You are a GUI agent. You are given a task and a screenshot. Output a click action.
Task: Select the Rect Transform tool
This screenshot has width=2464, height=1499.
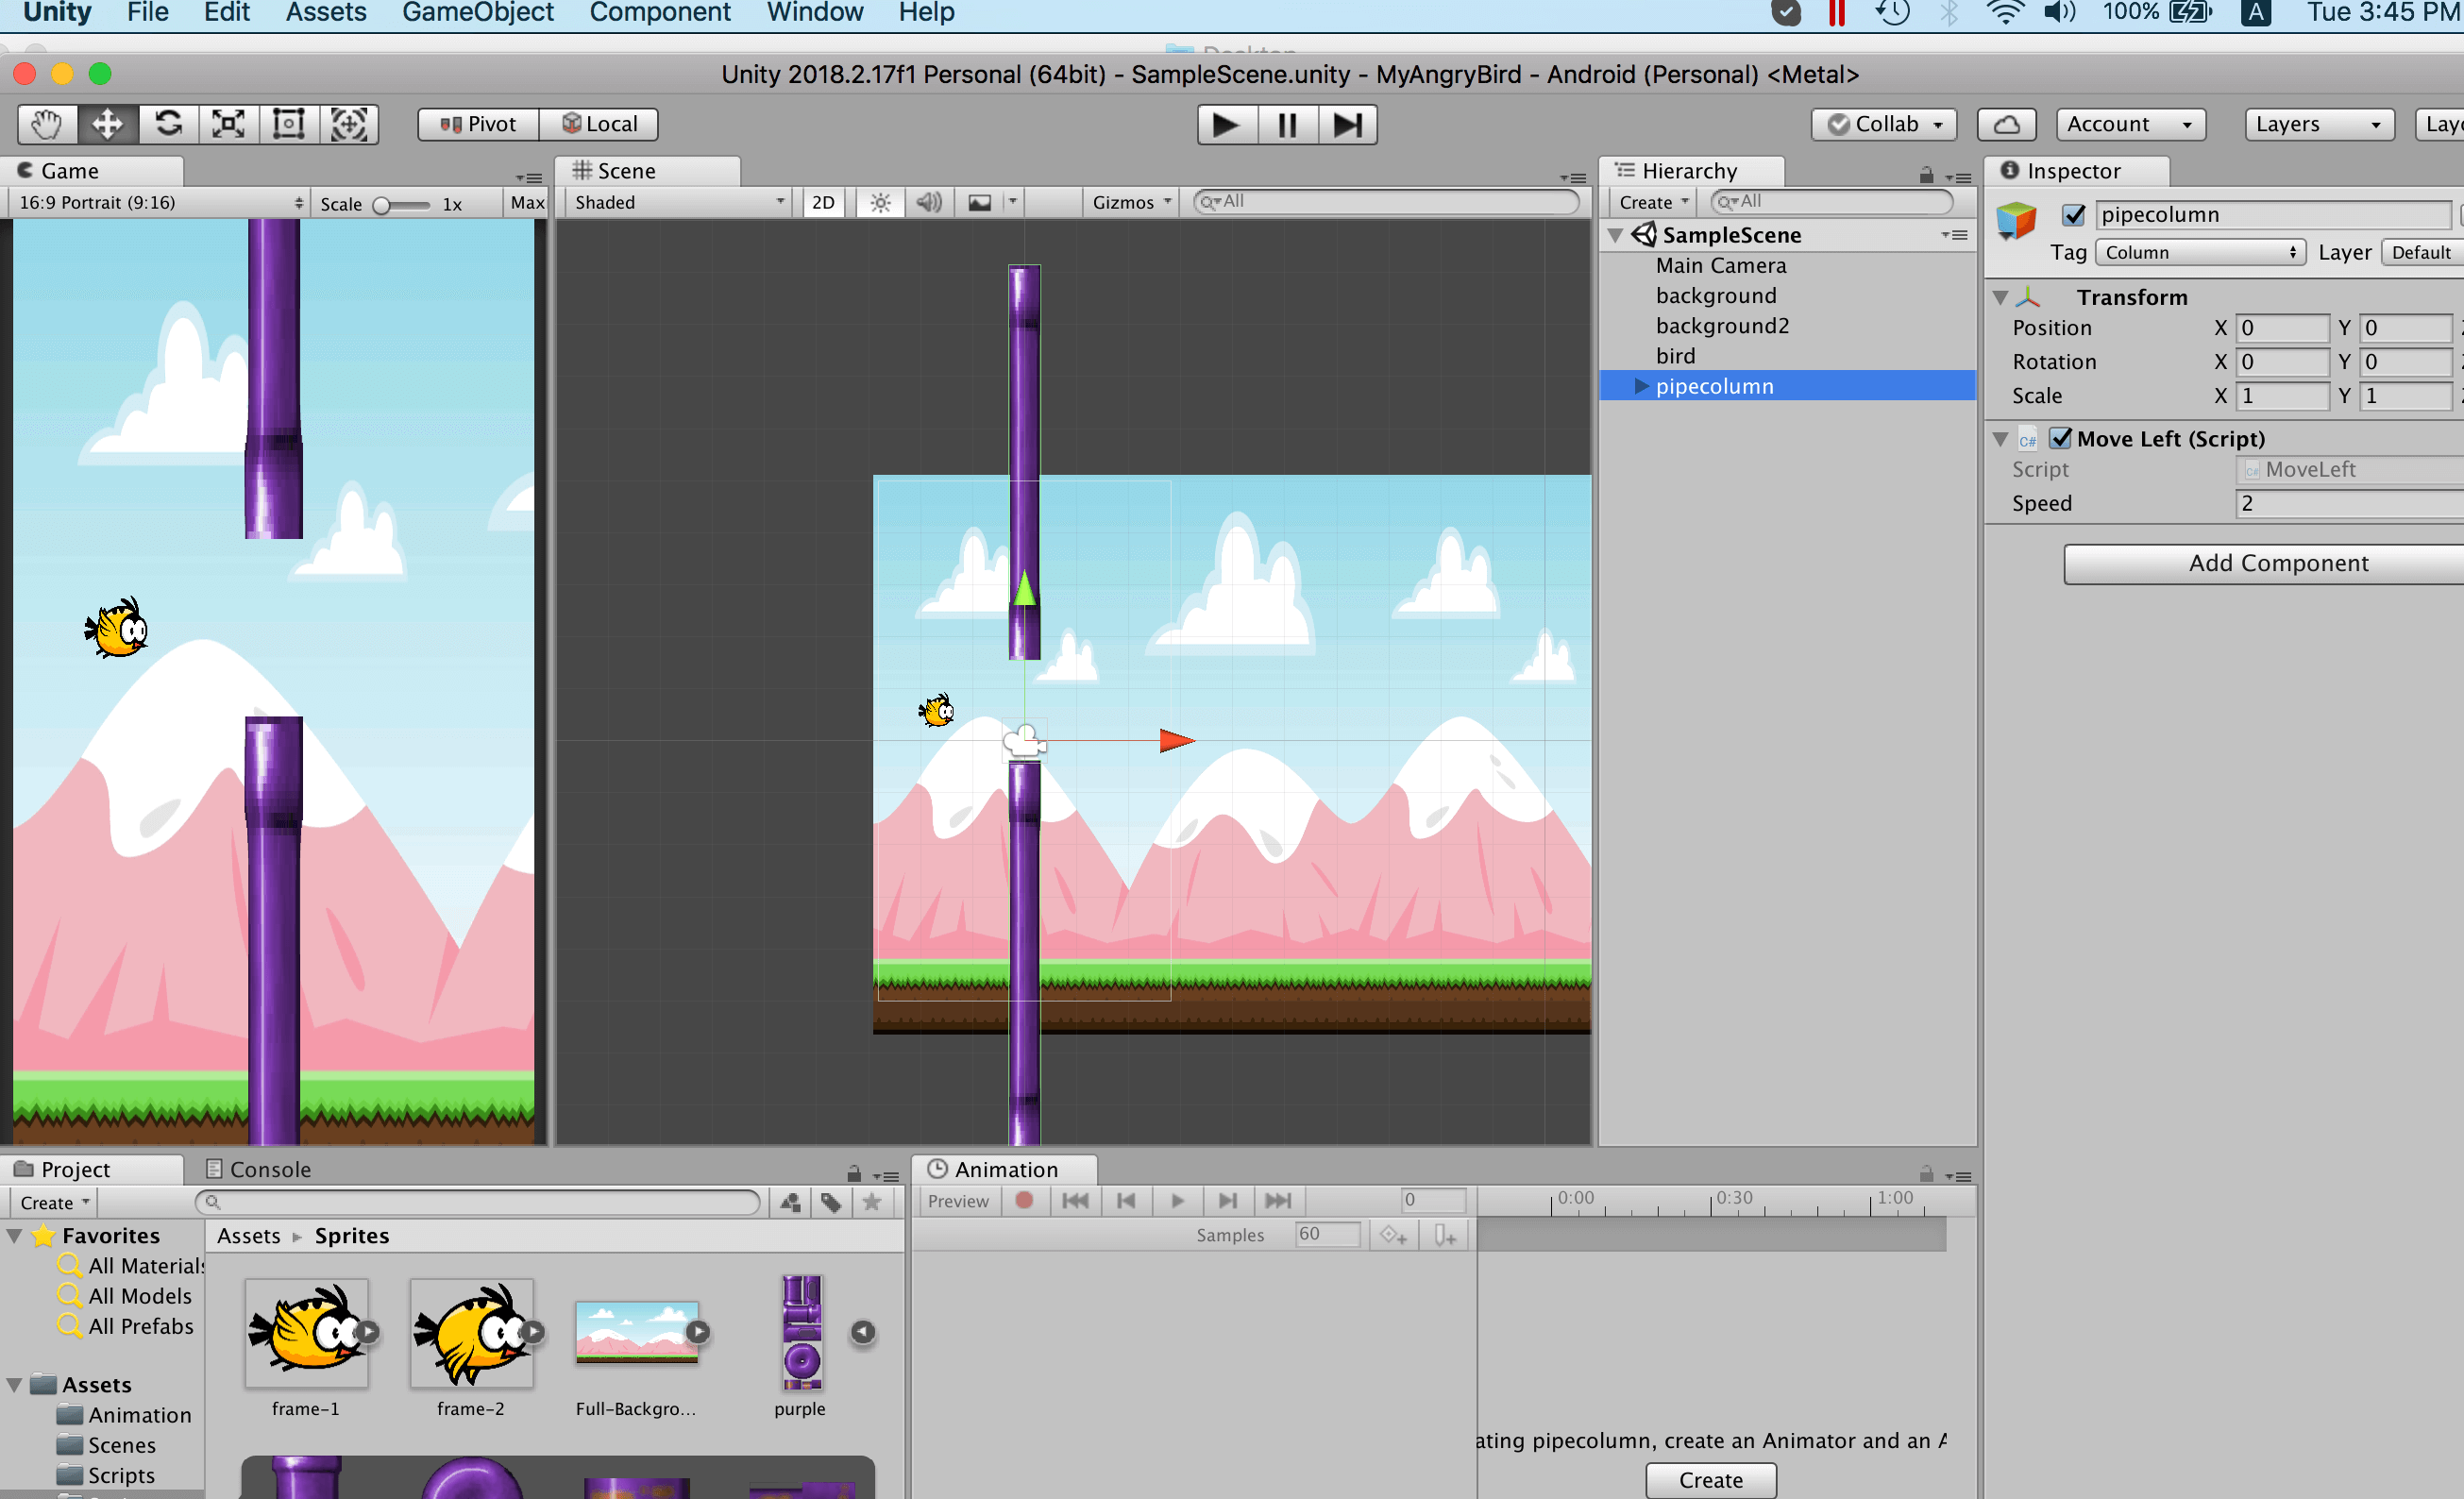click(x=288, y=124)
